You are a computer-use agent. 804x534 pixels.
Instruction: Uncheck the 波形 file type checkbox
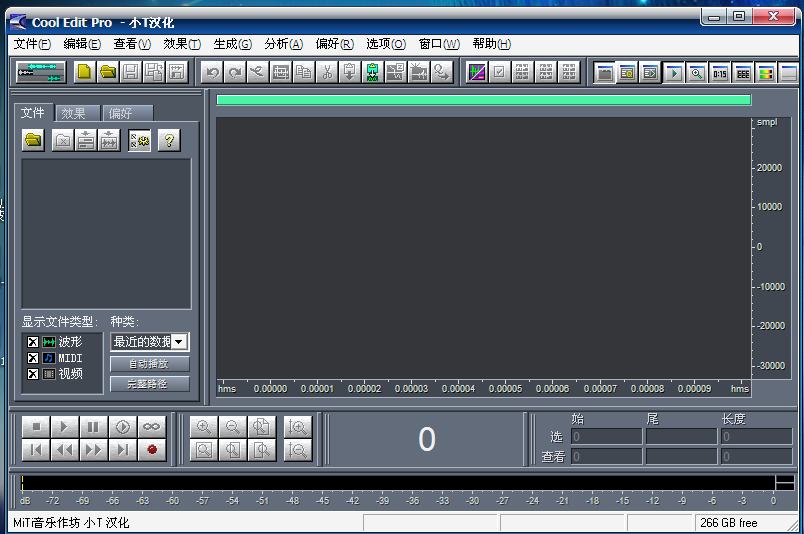33,342
